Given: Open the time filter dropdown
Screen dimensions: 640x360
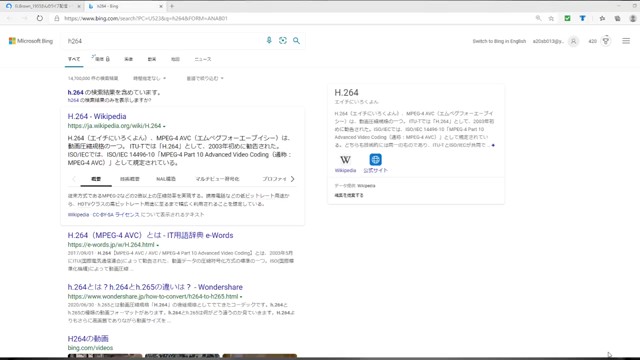Looking at the screenshot, I should click(x=149, y=78).
